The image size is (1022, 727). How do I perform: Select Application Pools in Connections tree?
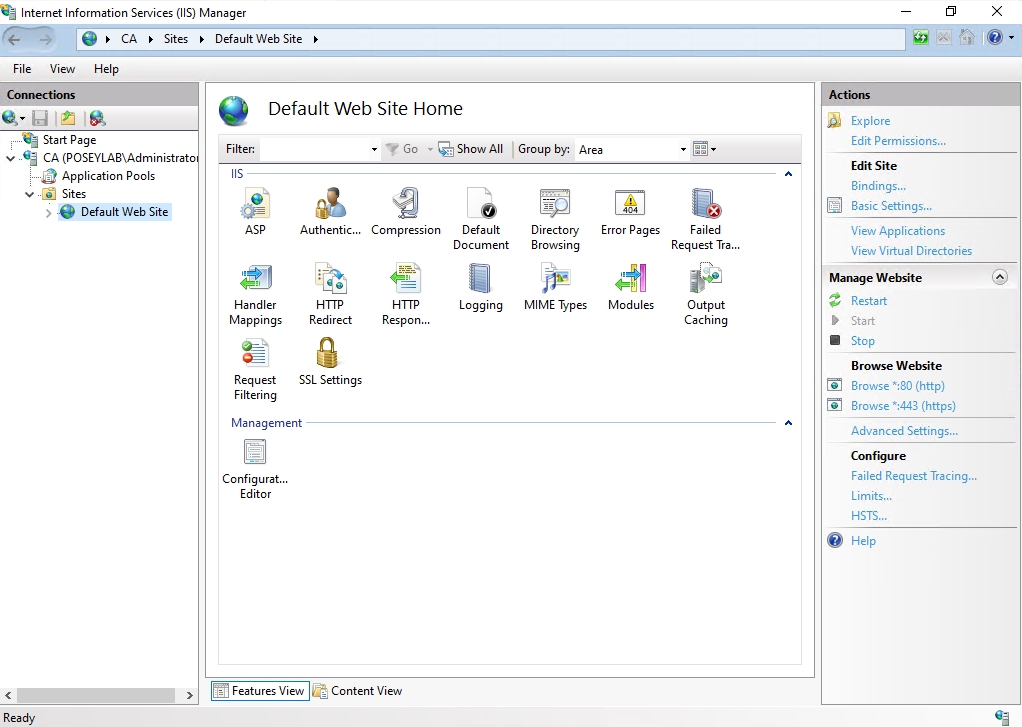tap(108, 176)
